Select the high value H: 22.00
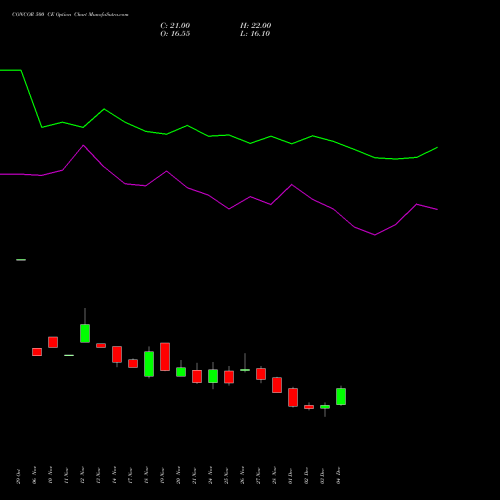 [255, 26]
